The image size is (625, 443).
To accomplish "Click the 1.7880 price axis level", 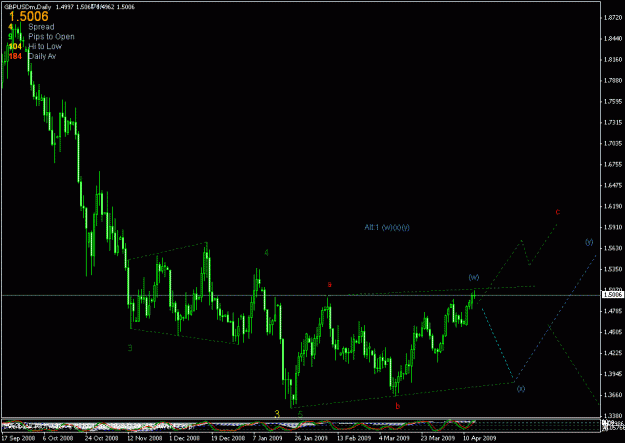I will tap(613, 81).
